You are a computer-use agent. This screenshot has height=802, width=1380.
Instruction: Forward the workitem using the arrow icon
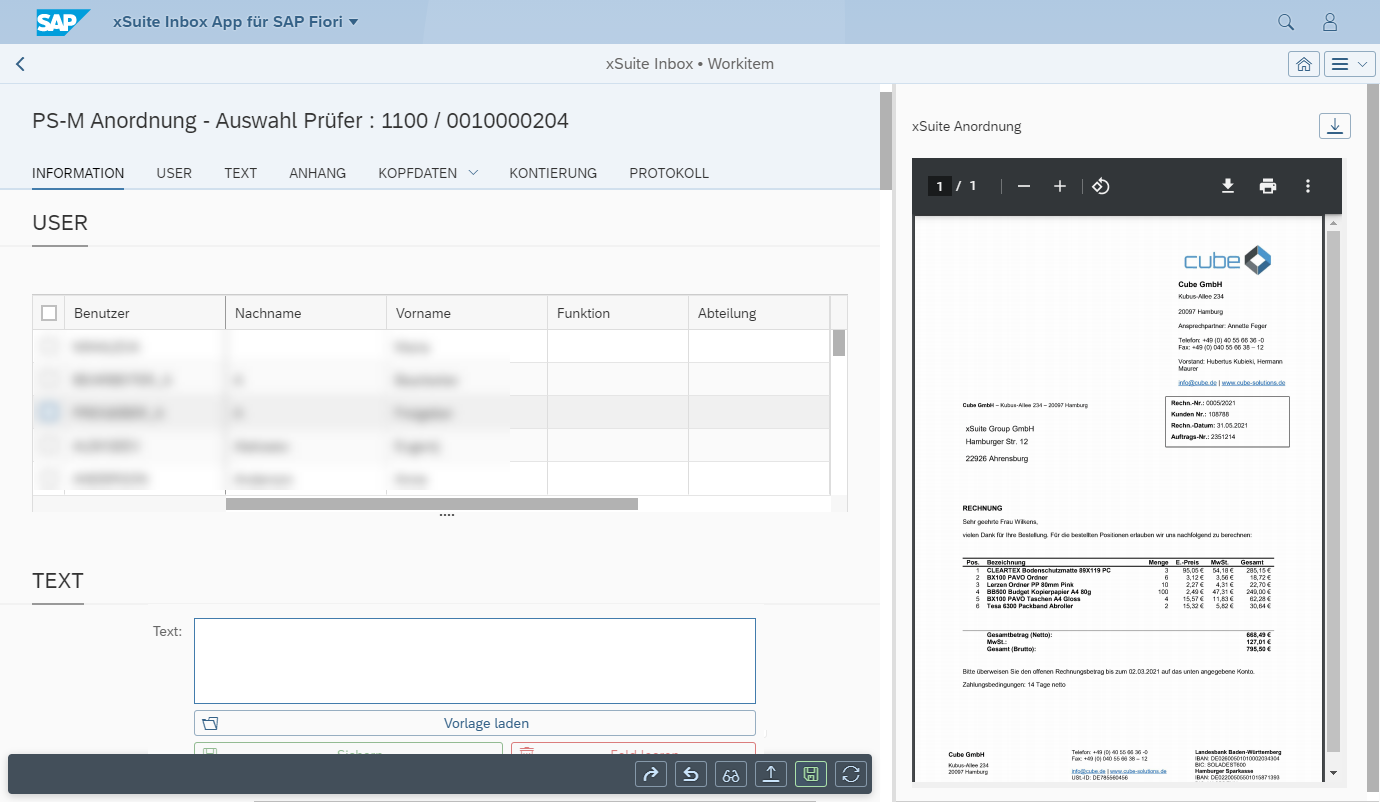point(651,774)
